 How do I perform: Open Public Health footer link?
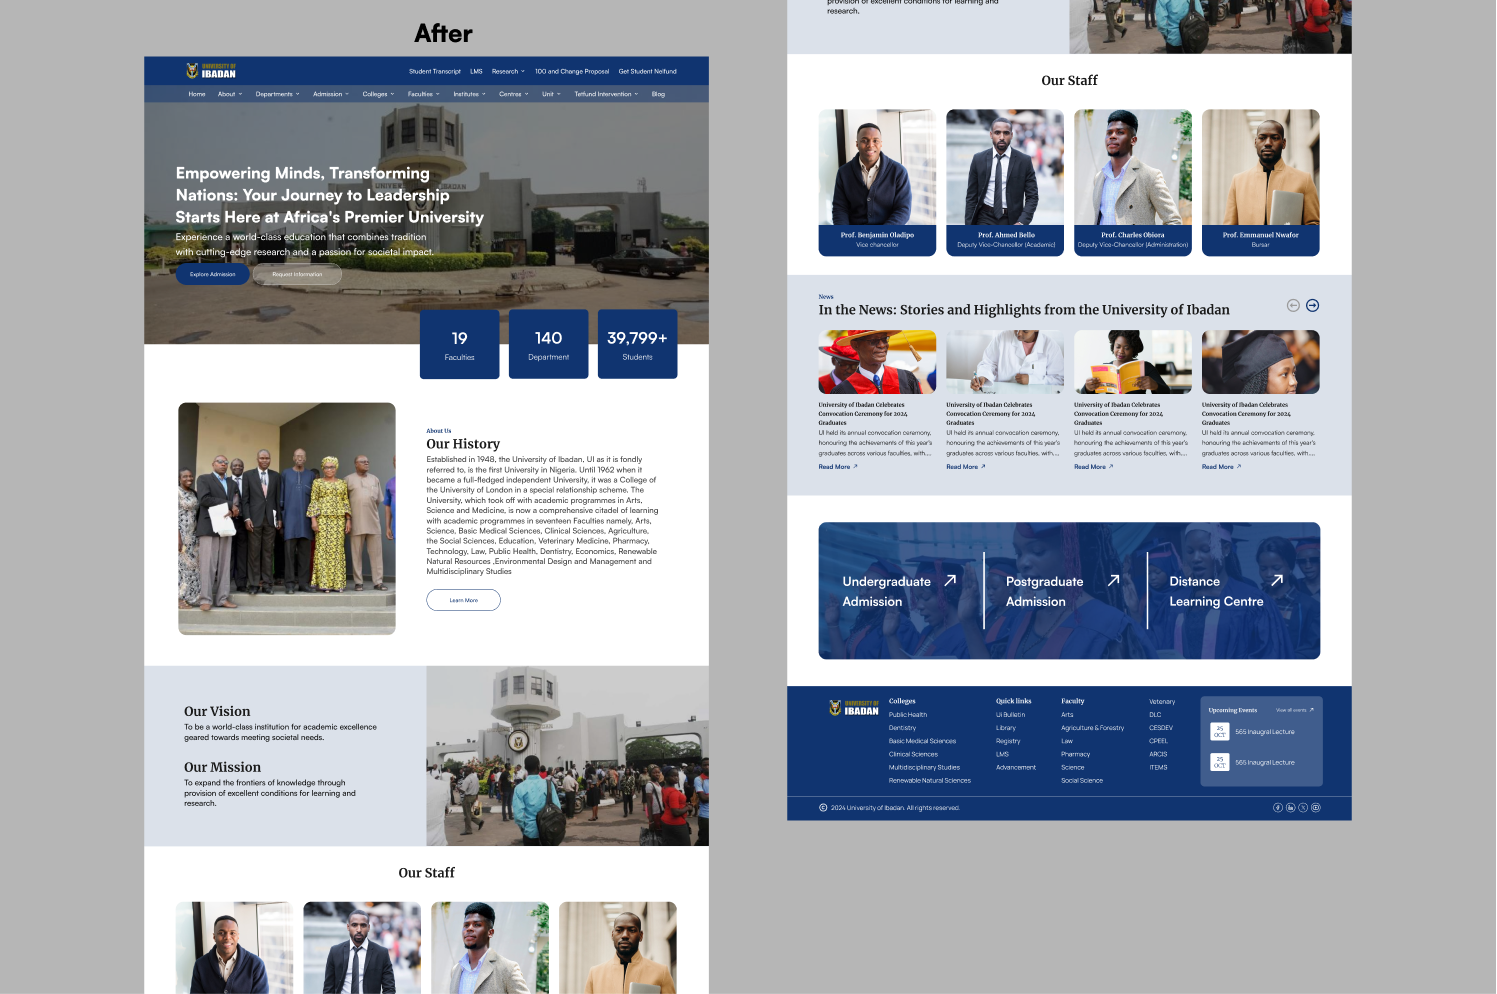tap(908, 715)
